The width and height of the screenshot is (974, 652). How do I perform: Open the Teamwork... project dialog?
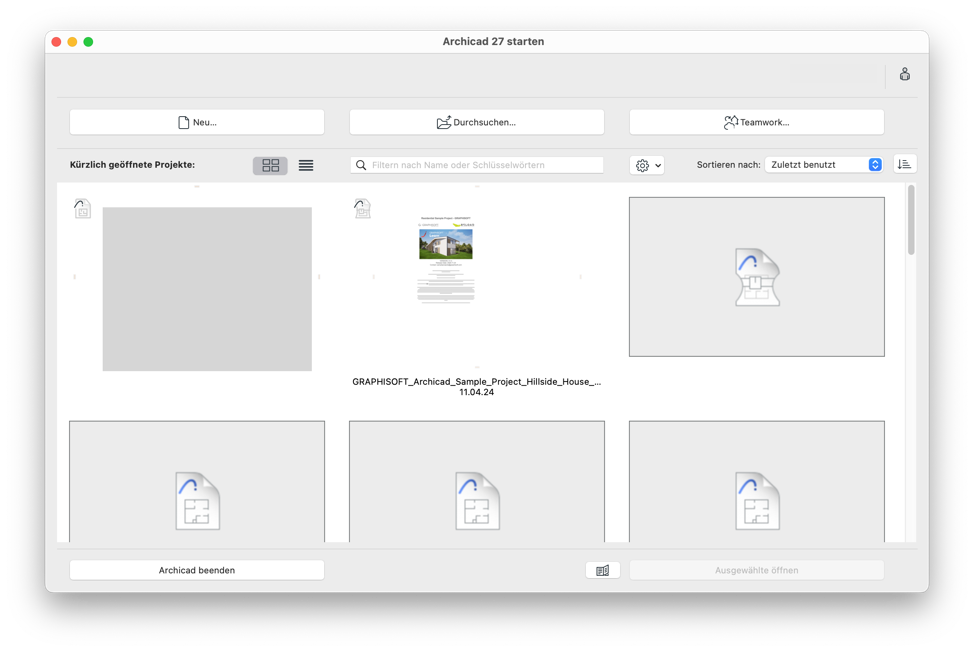click(757, 122)
